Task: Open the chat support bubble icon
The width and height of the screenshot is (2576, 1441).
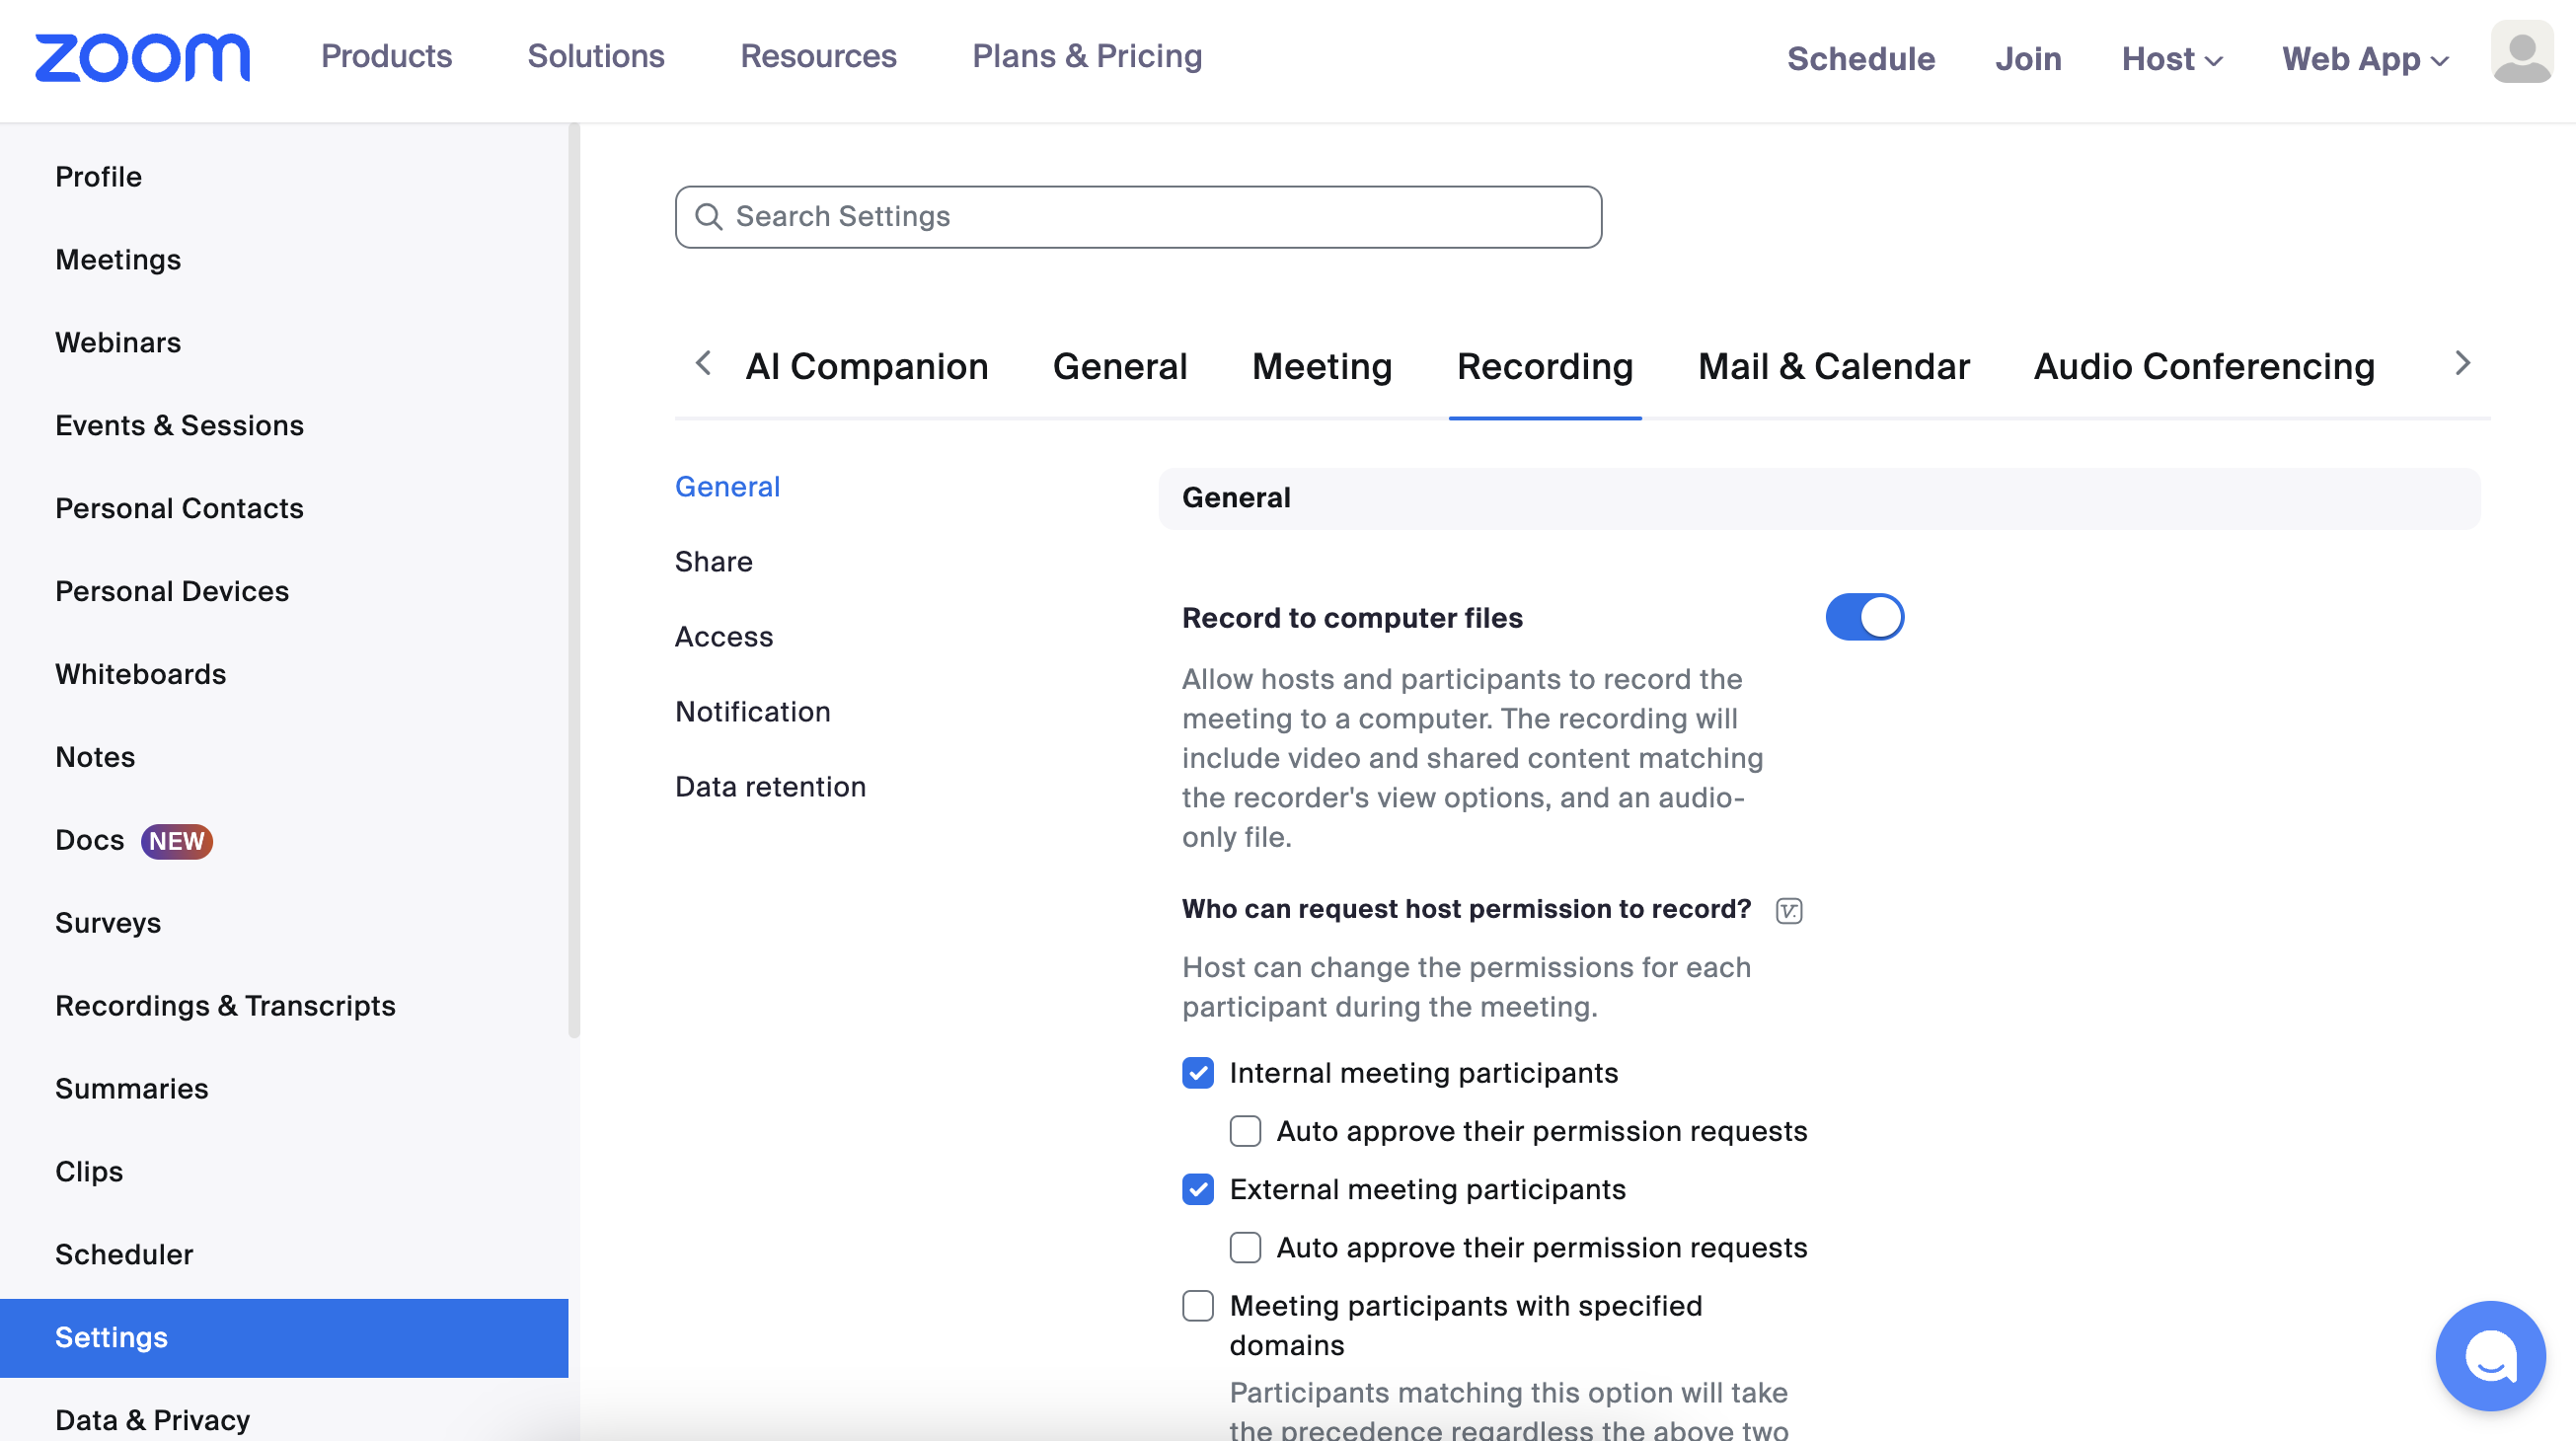Action: click(2490, 1355)
